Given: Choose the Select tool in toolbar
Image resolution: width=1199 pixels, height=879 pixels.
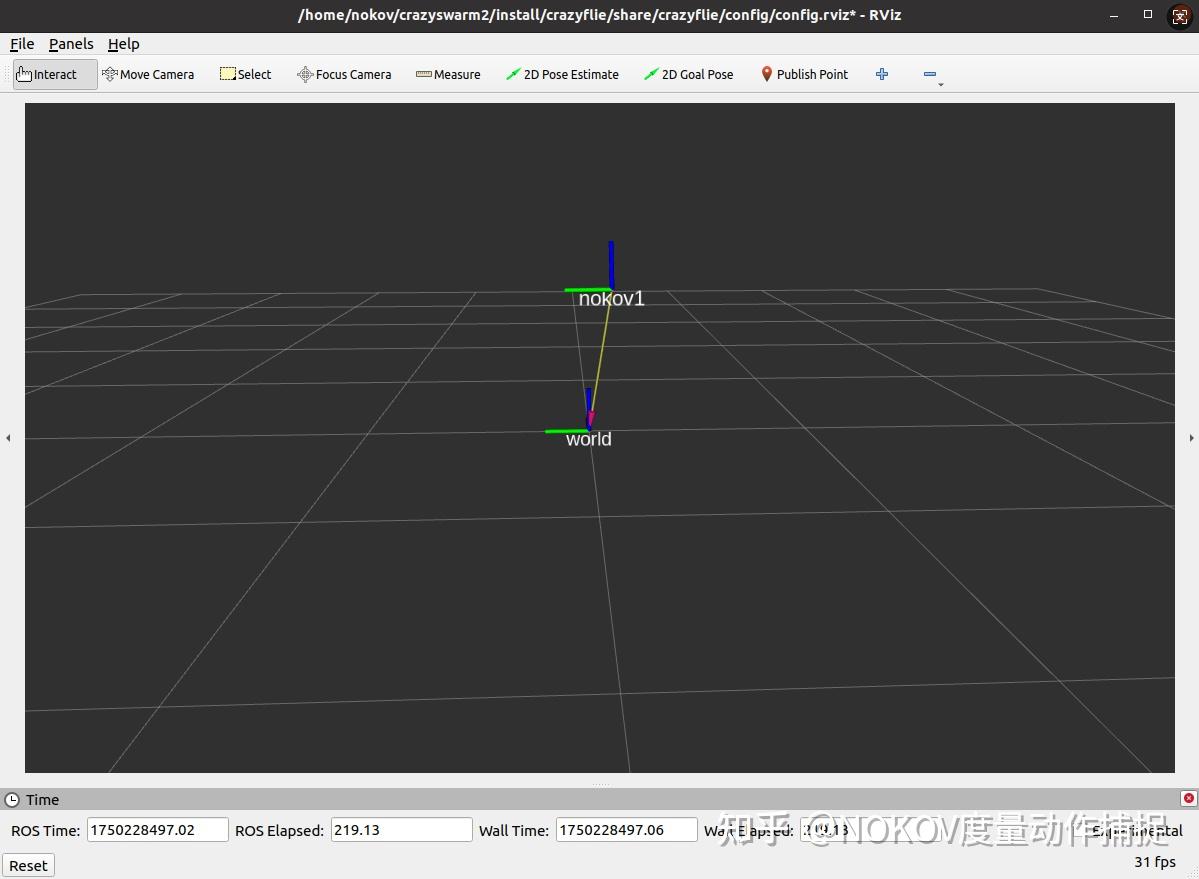Looking at the screenshot, I should click(245, 74).
